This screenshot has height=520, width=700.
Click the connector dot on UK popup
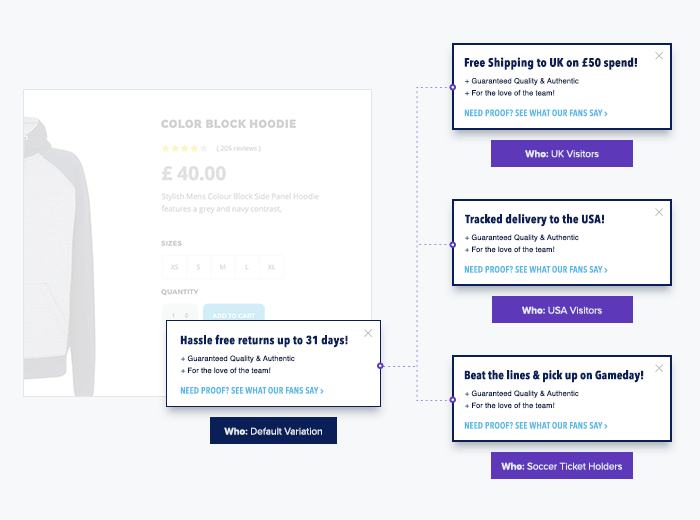coord(453,87)
